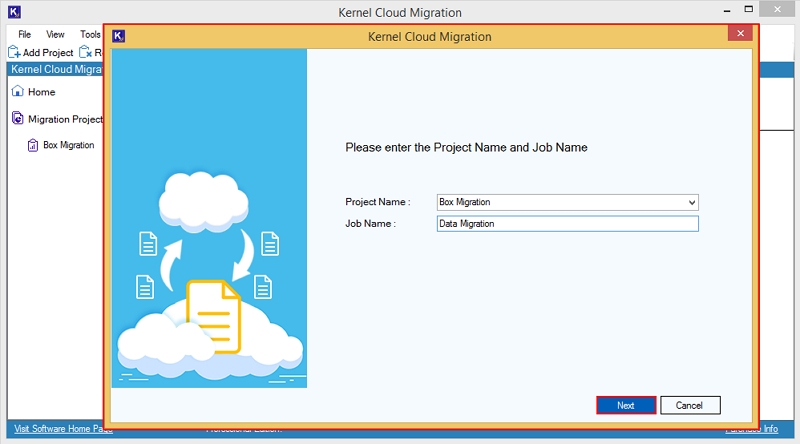Image resolution: width=800 pixels, height=444 pixels.
Task: Open the Tools menu
Action: (x=90, y=34)
